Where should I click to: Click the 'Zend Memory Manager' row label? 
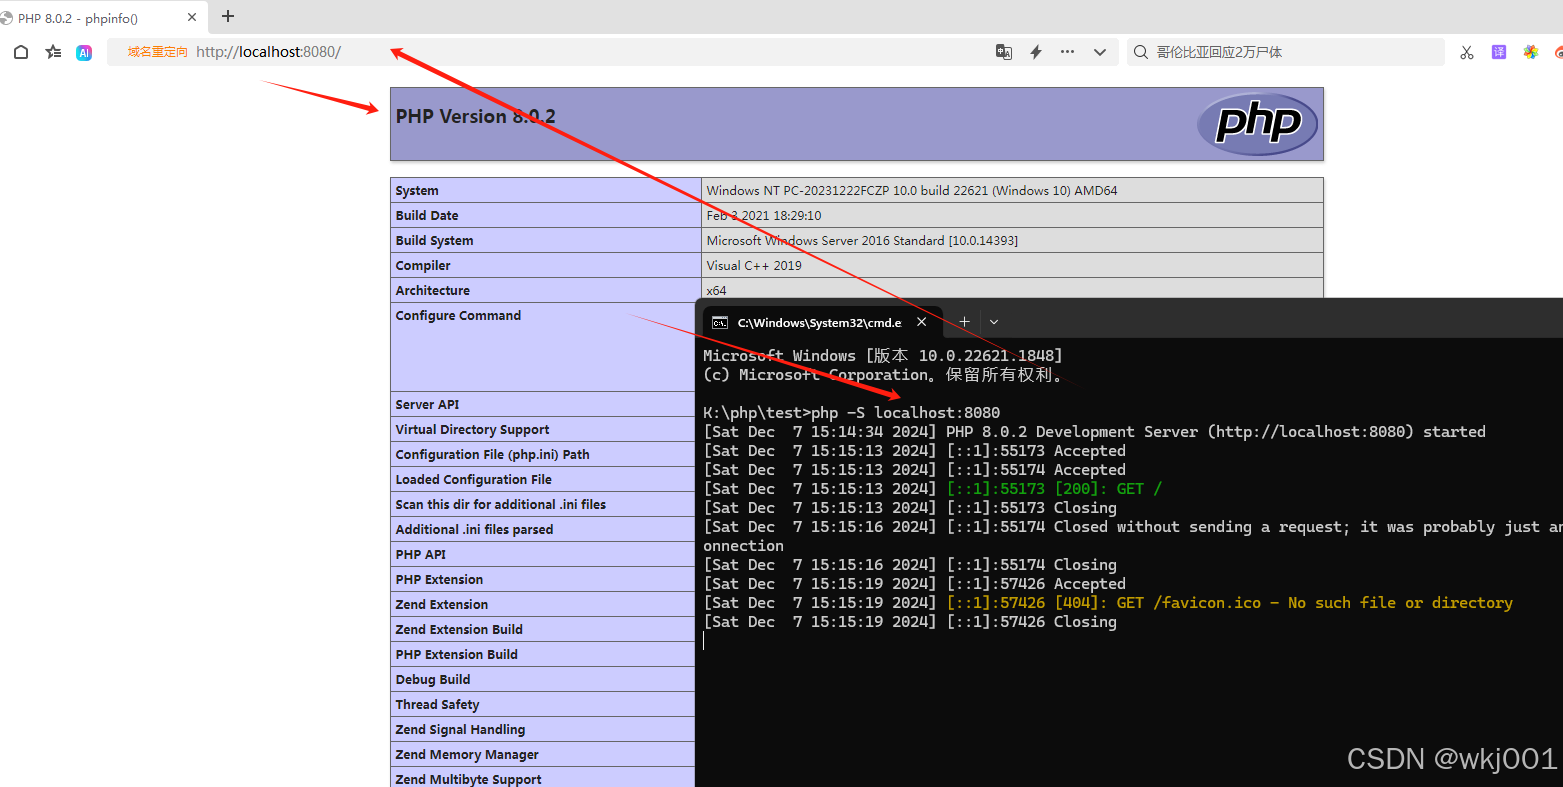467,755
